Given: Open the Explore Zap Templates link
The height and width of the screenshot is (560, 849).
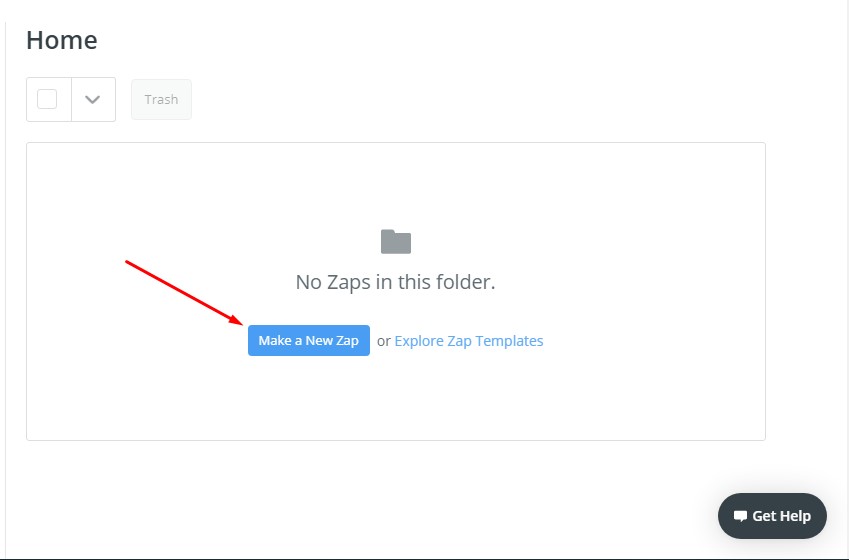Looking at the screenshot, I should pos(469,341).
